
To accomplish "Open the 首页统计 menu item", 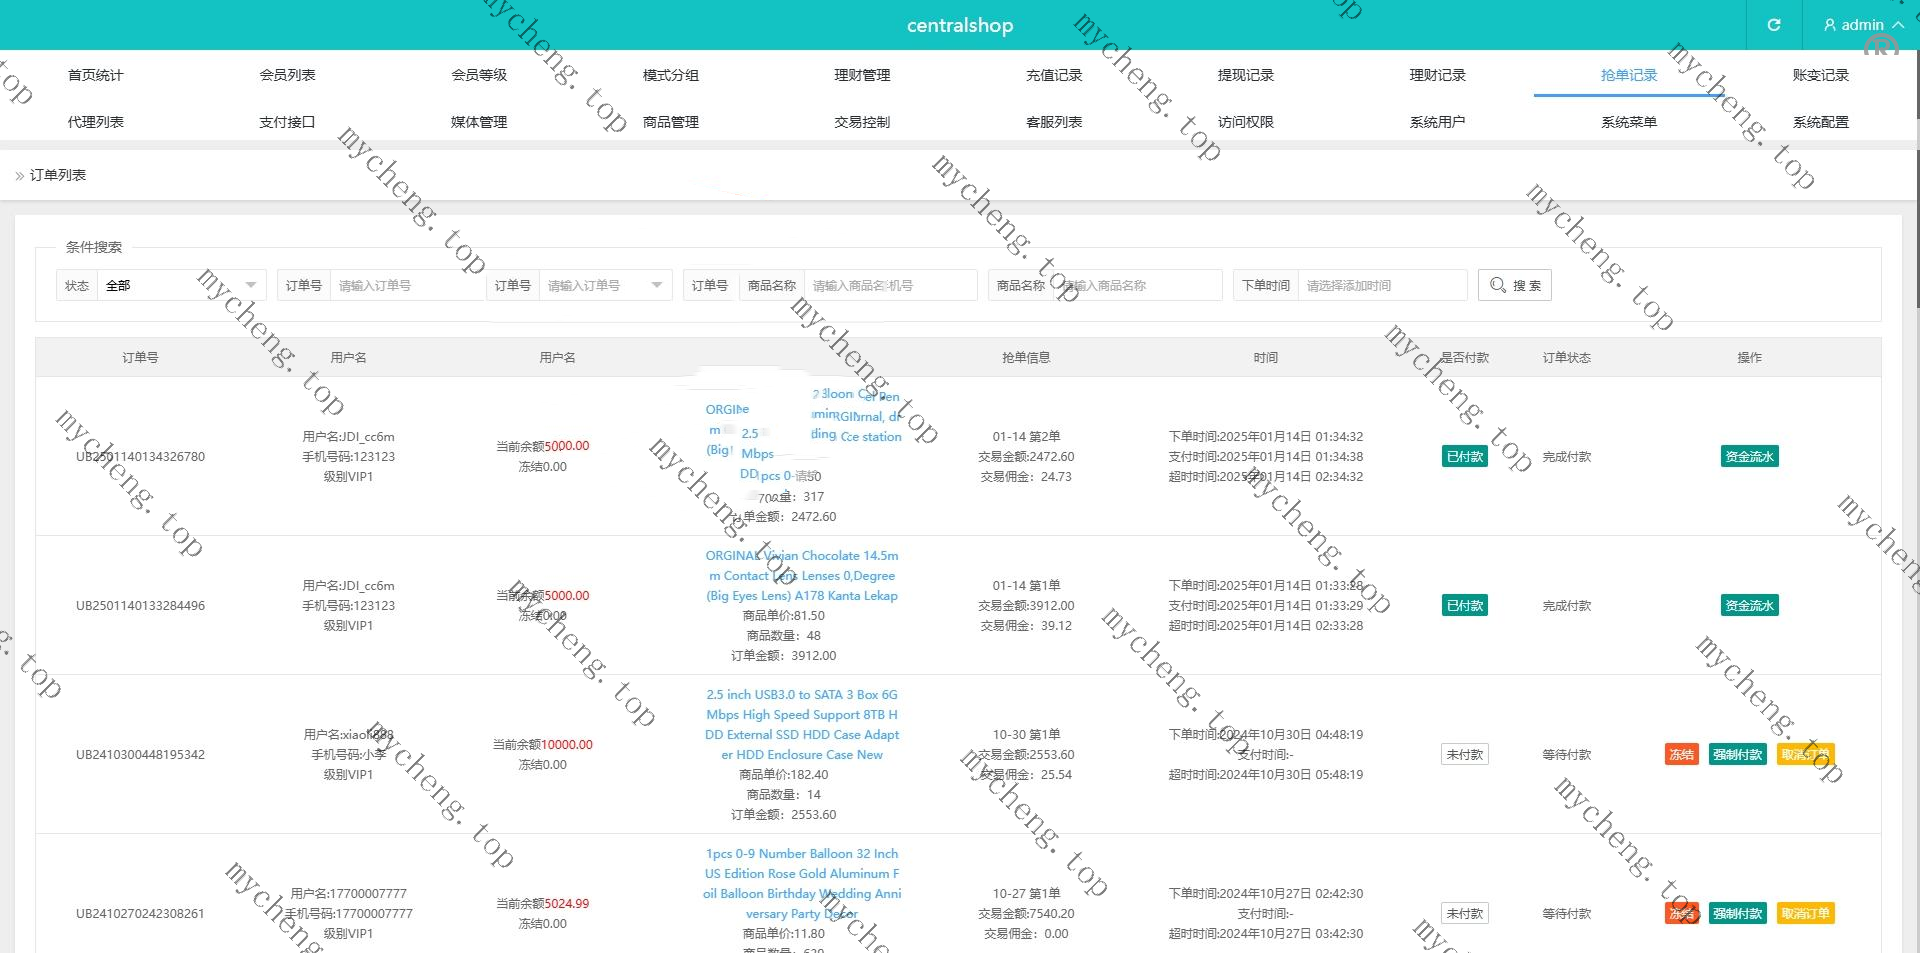I will (x=95, y=75).
